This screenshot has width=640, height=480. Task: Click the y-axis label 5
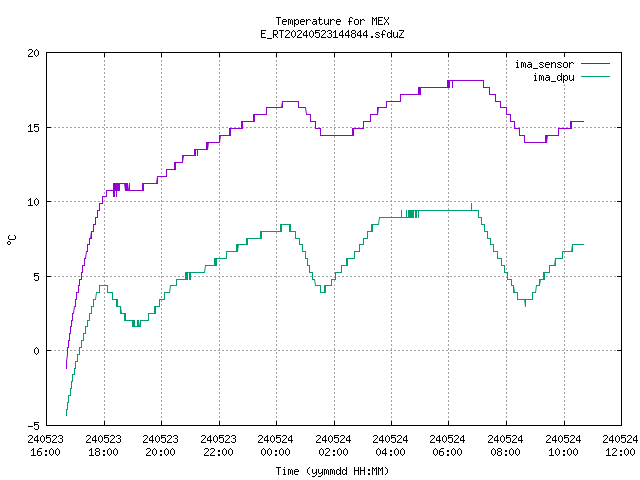tap(37, 277)
